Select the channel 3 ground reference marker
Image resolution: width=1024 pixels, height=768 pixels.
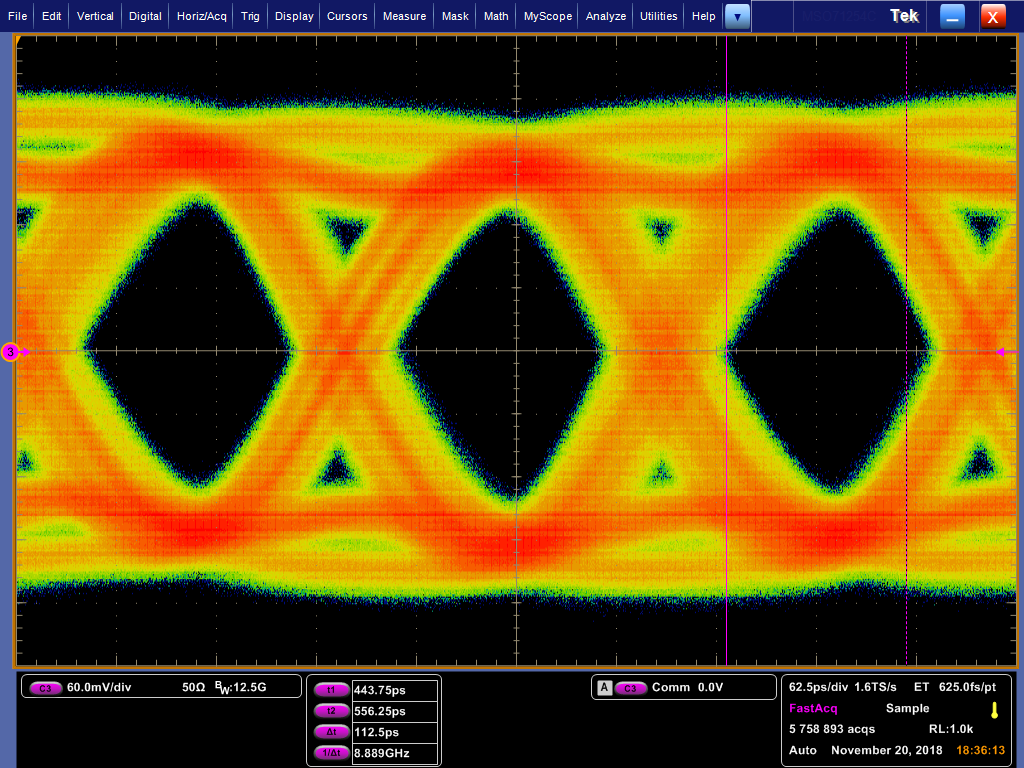pos(12,352)
